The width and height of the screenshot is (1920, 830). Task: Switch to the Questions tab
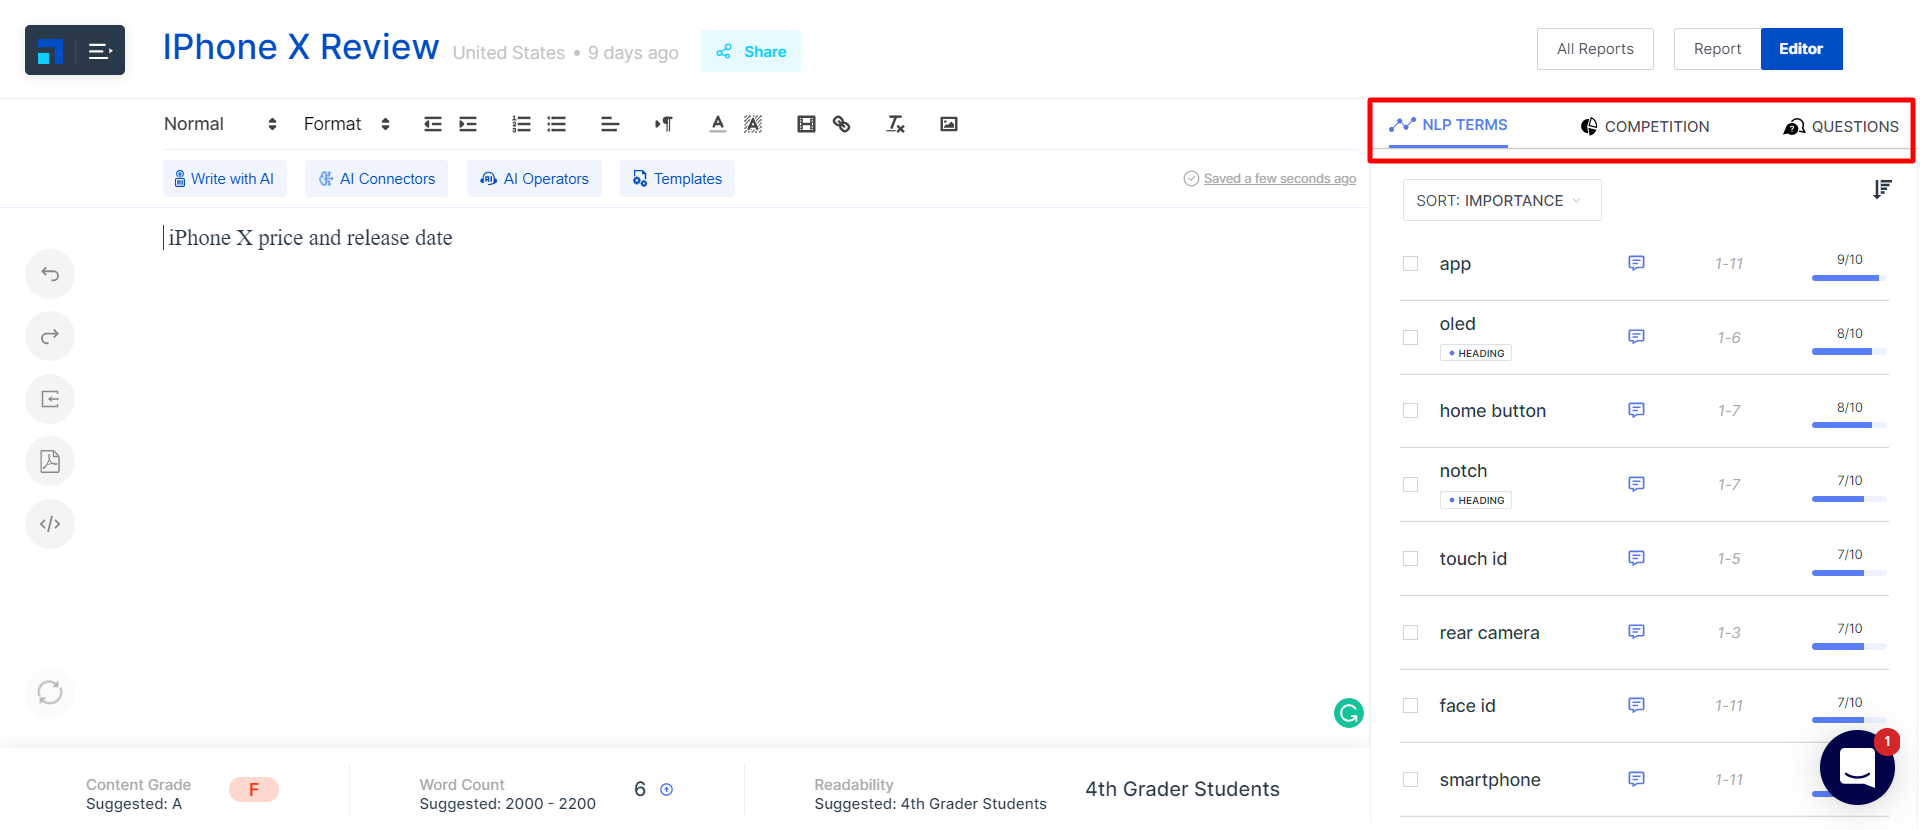[1841, 127]
